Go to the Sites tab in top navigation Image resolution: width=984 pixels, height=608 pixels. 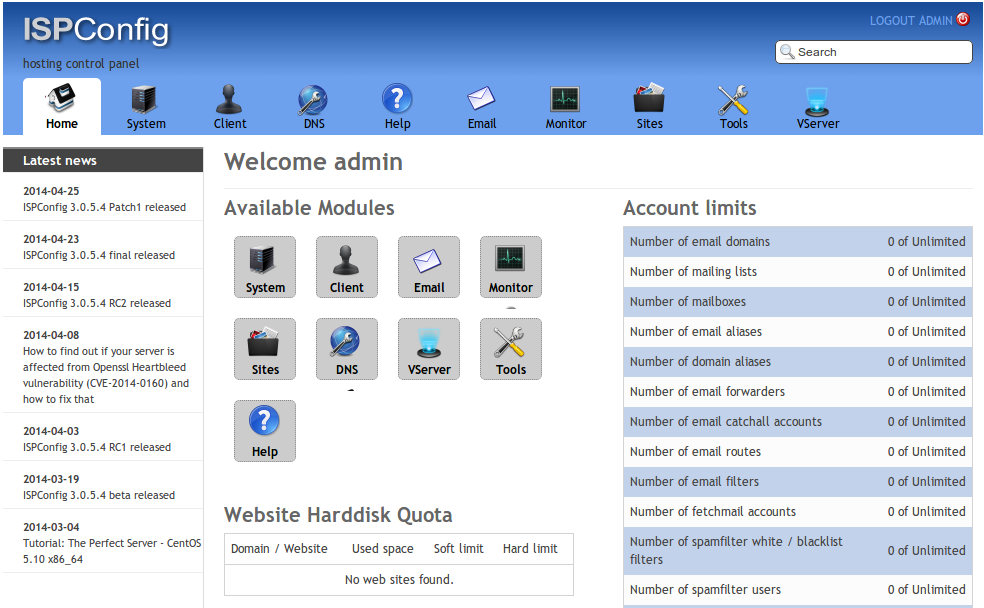coord(650,107)
